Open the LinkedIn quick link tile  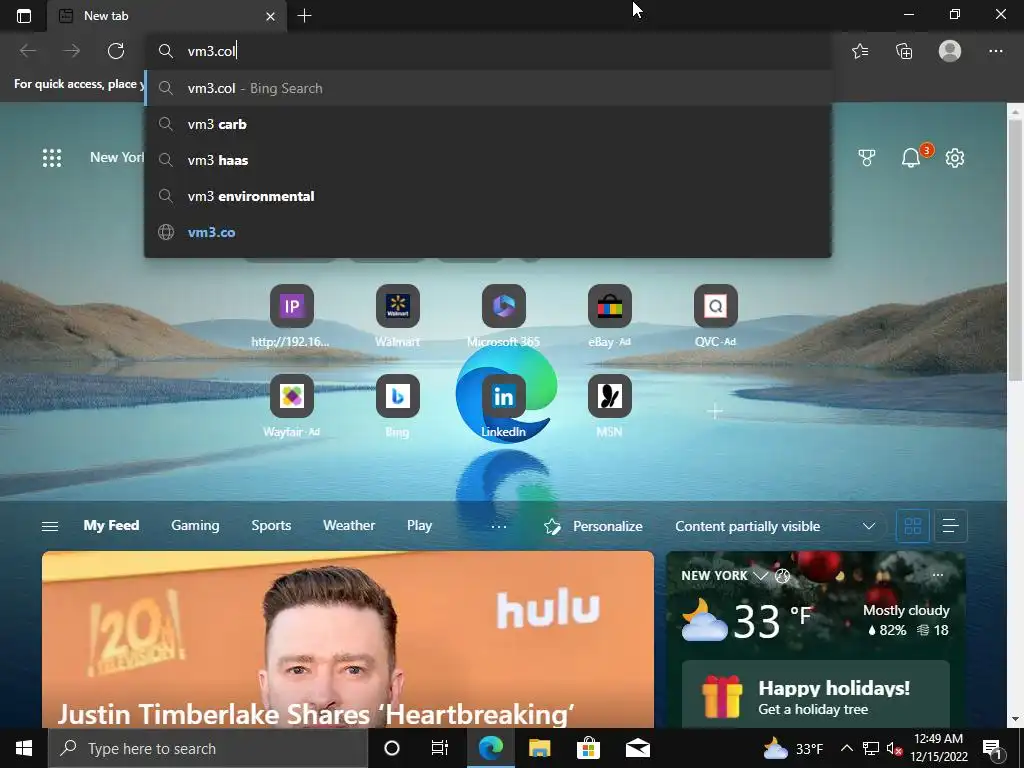click(504, 406)
